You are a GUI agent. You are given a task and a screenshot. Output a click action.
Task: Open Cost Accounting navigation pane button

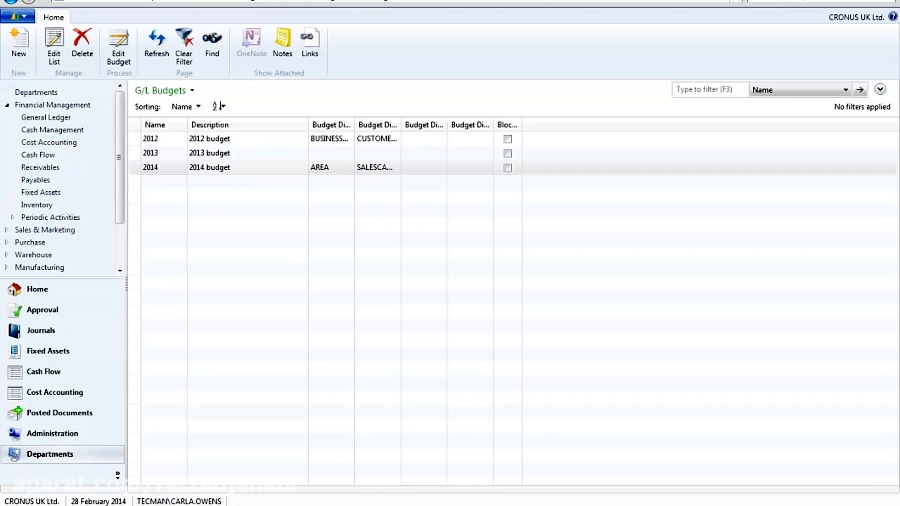(63, 392)
